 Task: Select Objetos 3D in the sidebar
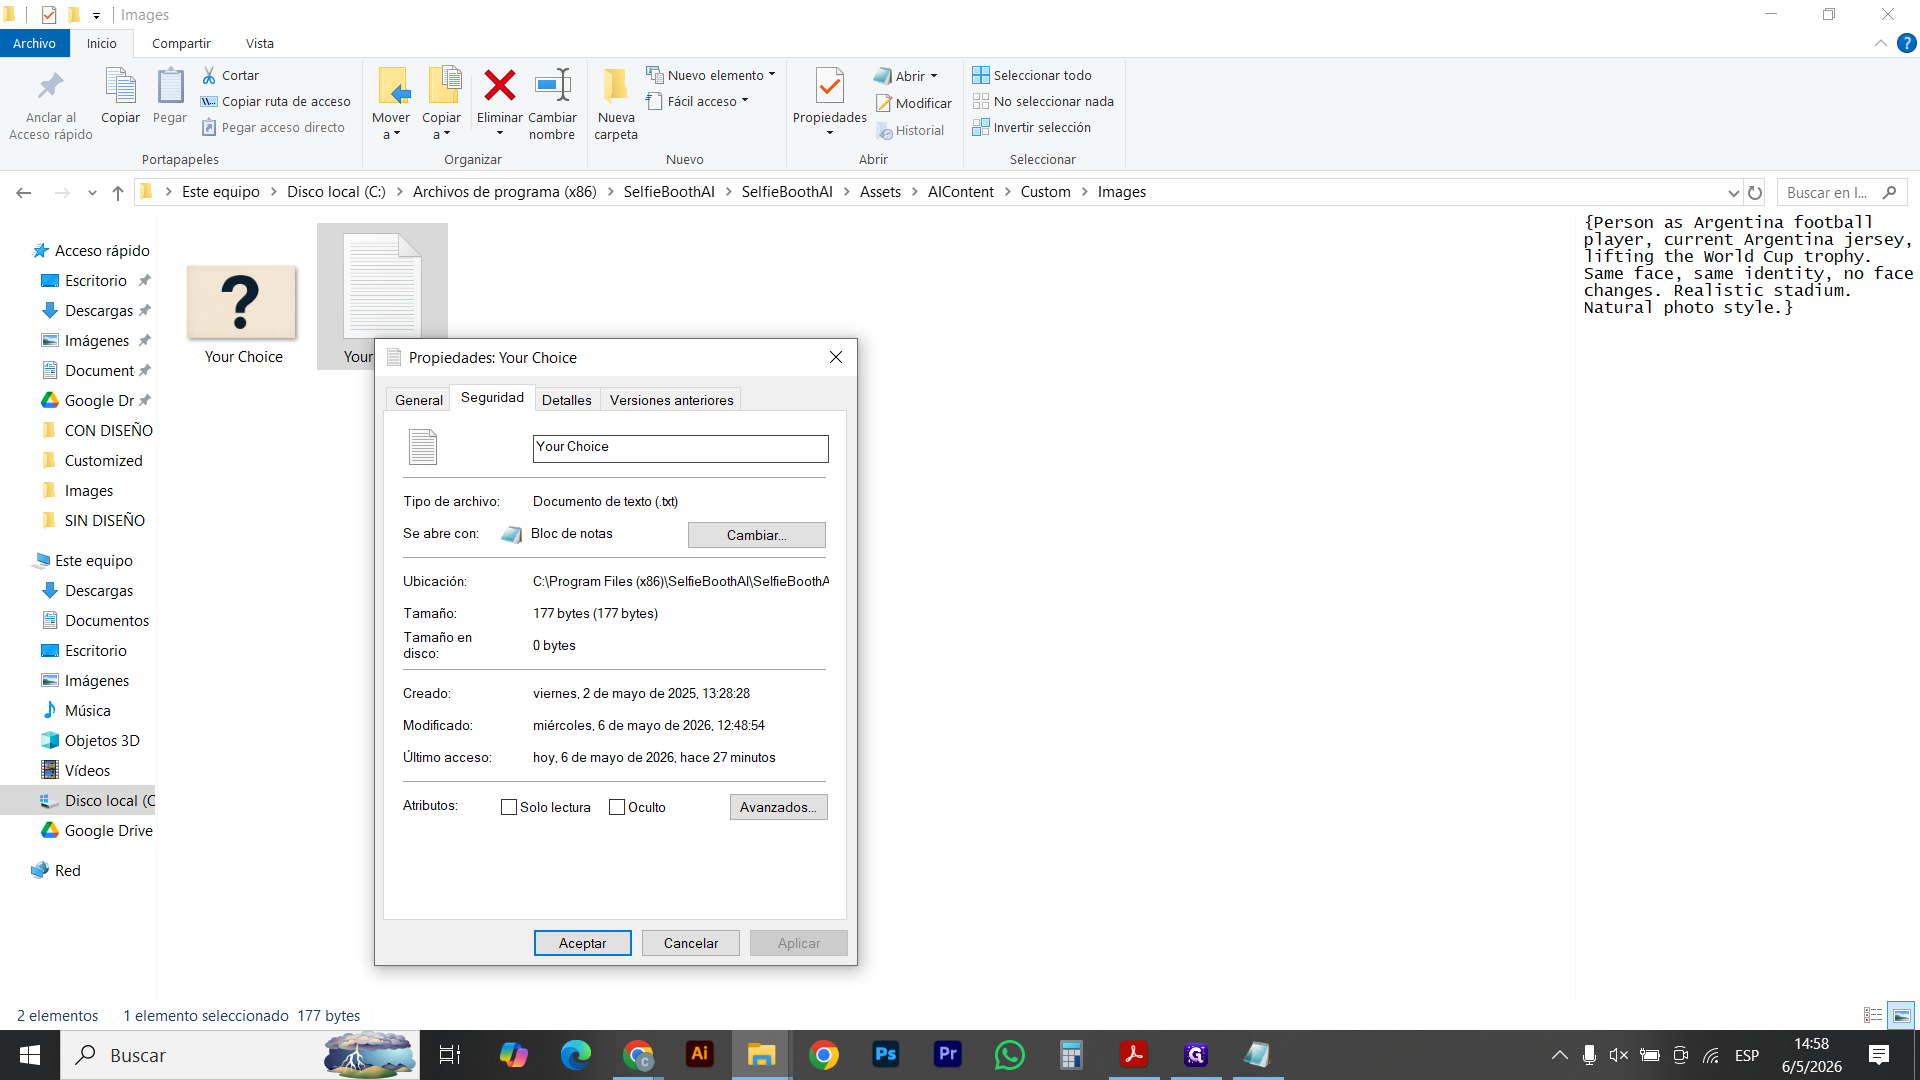click(x=102, y=740)
